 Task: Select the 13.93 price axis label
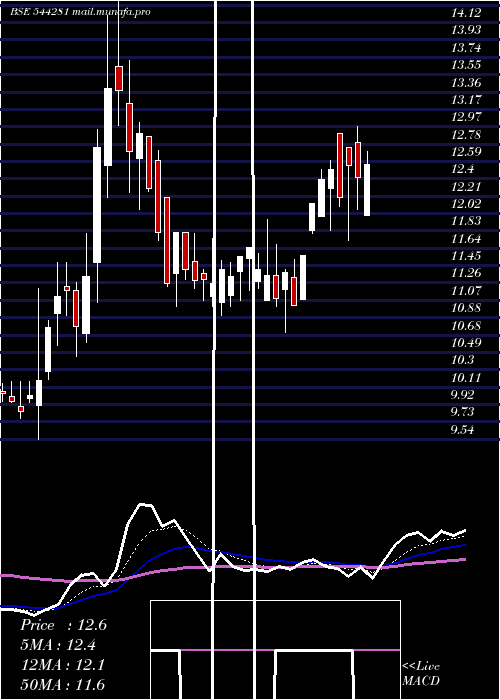point(466,30)
